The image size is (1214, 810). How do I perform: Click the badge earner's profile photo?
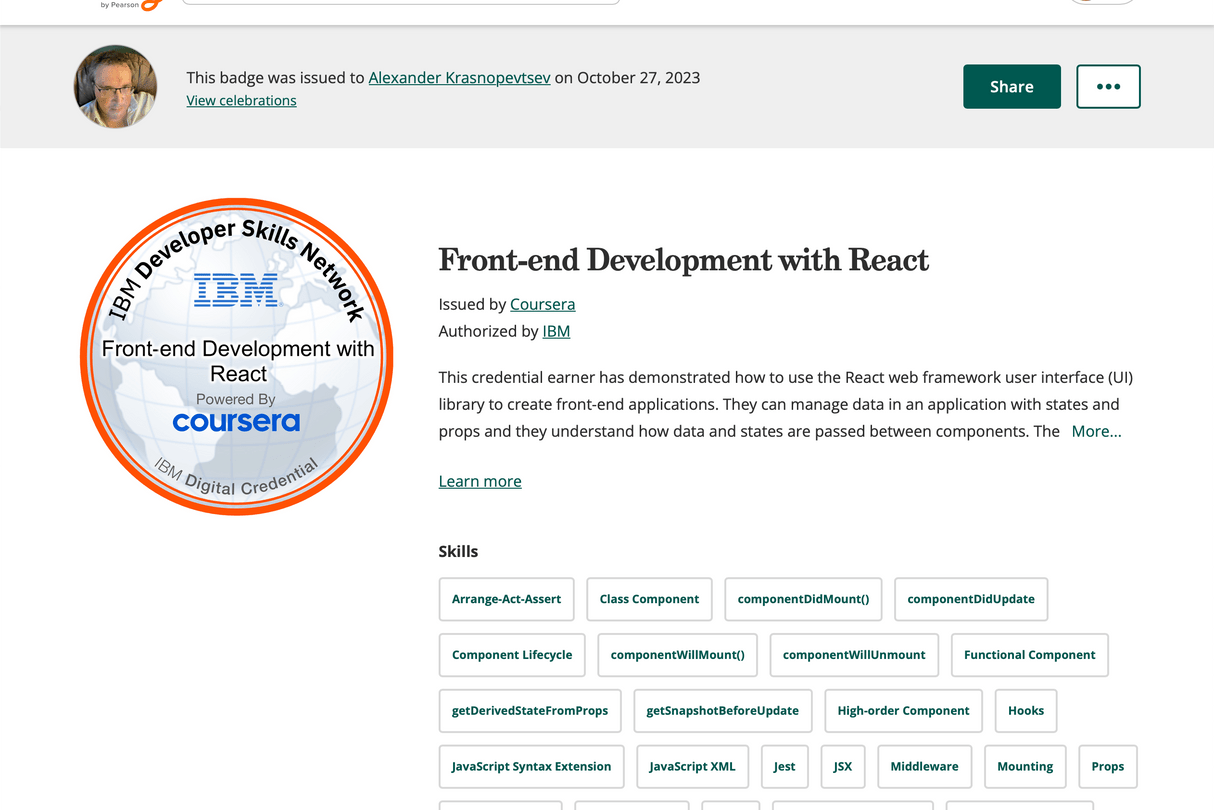115,87
